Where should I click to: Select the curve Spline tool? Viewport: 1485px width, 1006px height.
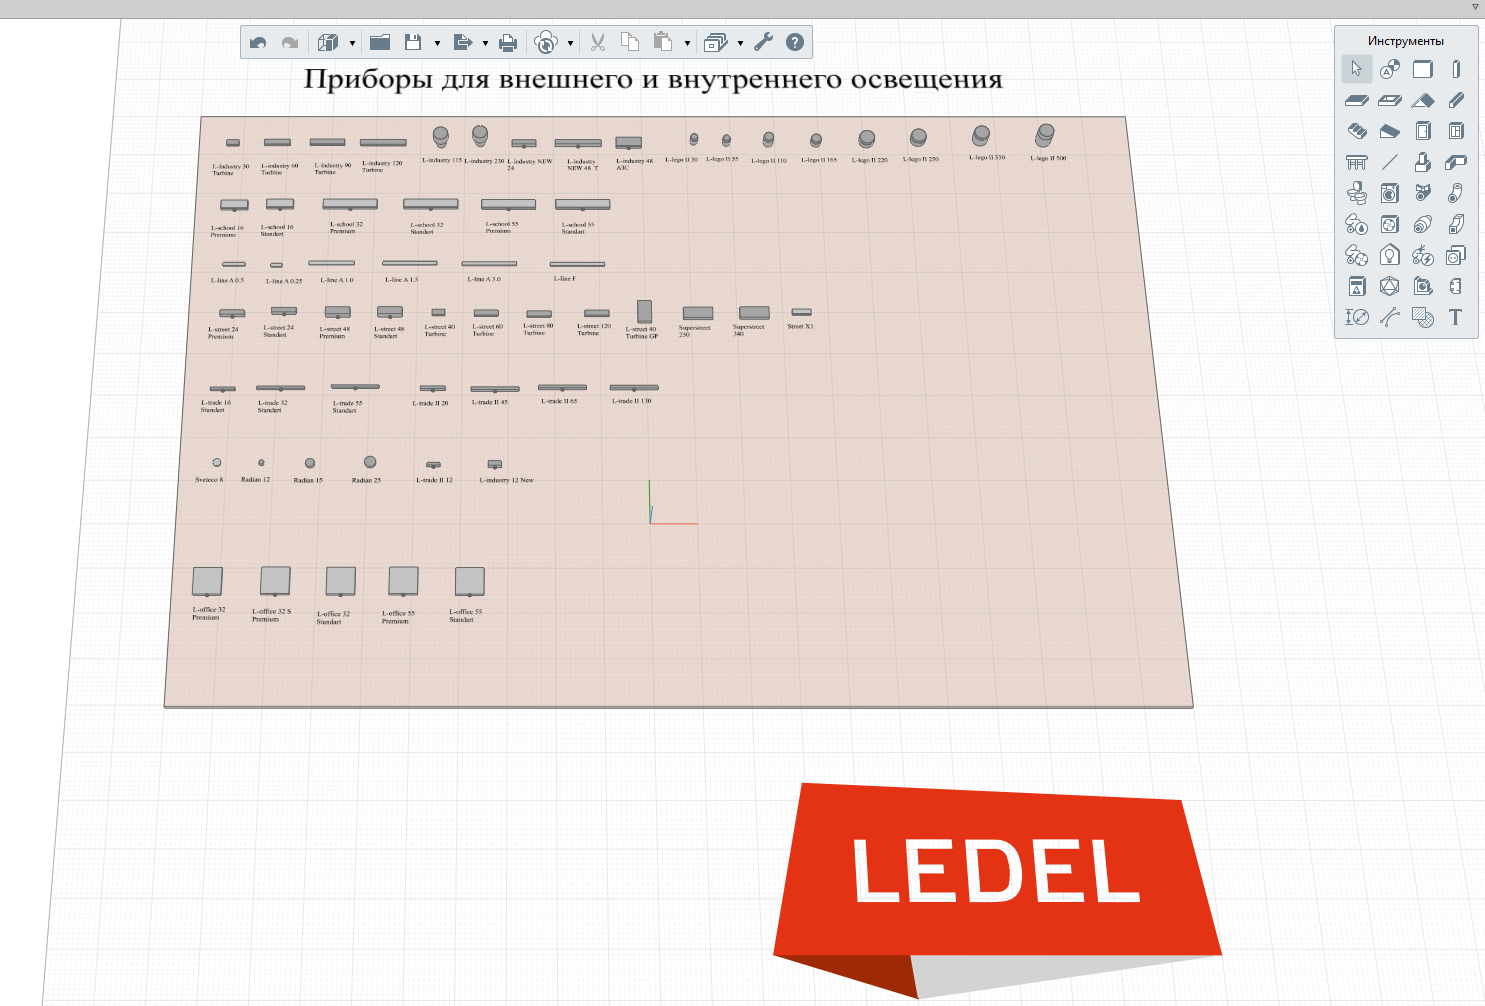pyautogui.click(x=1390, y=317)
